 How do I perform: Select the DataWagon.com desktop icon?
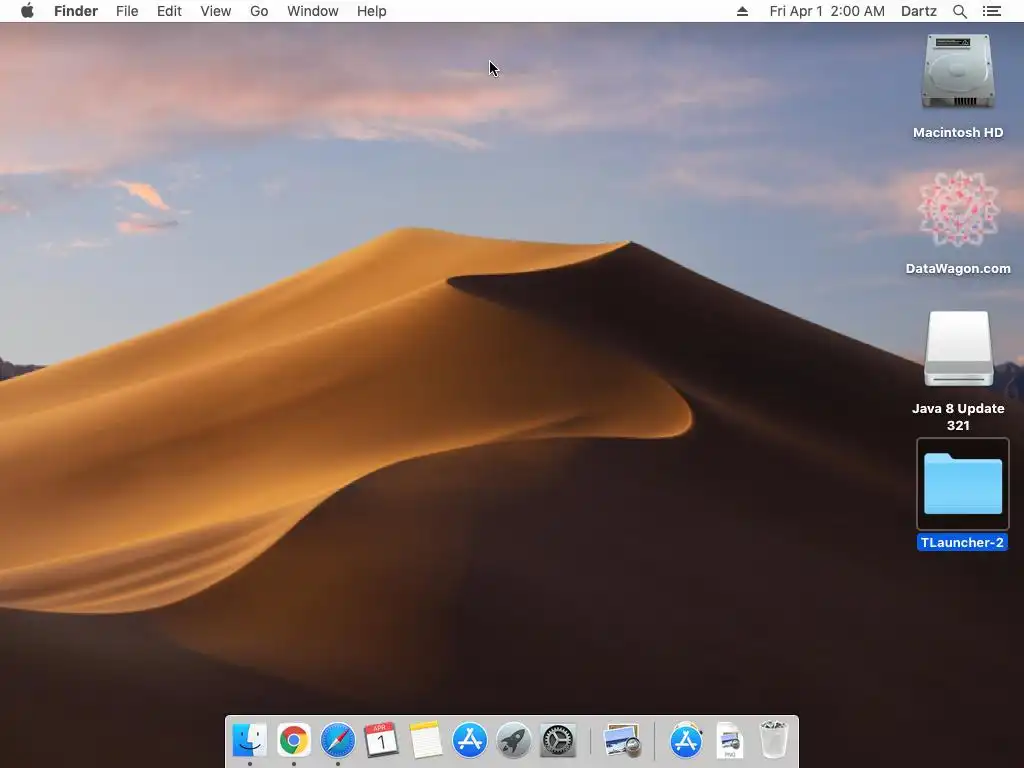pyautogui.click(x=958, y=209)
